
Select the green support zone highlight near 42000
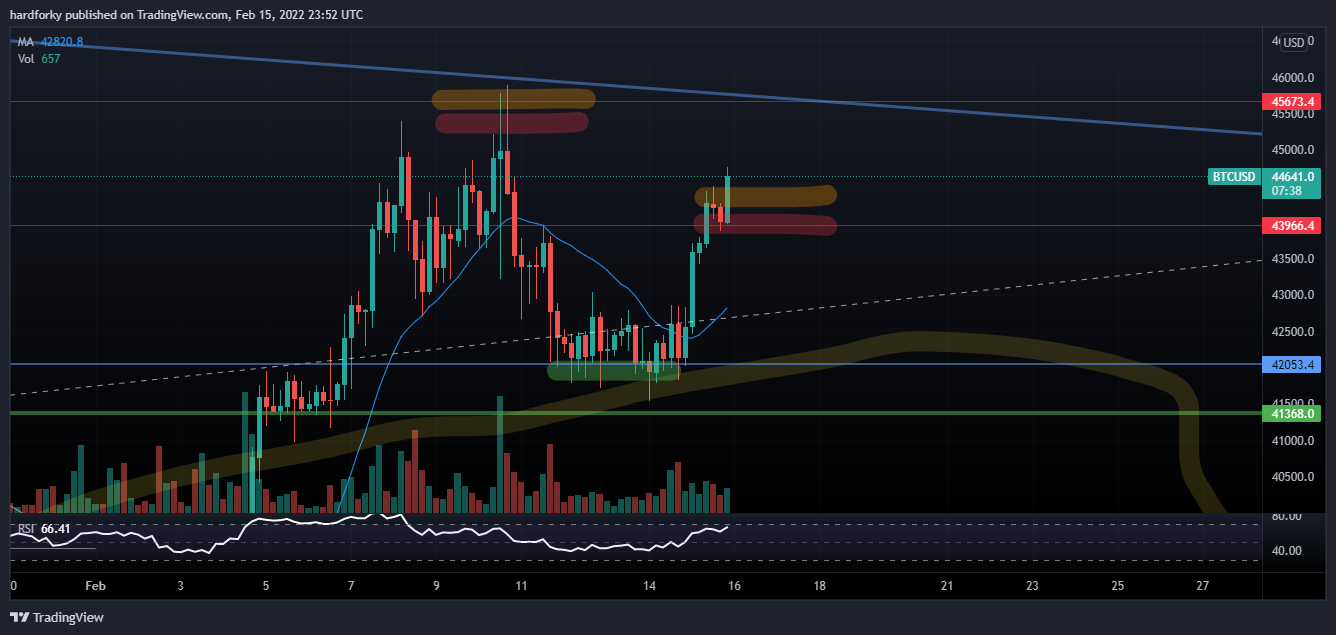pos(612,370)
